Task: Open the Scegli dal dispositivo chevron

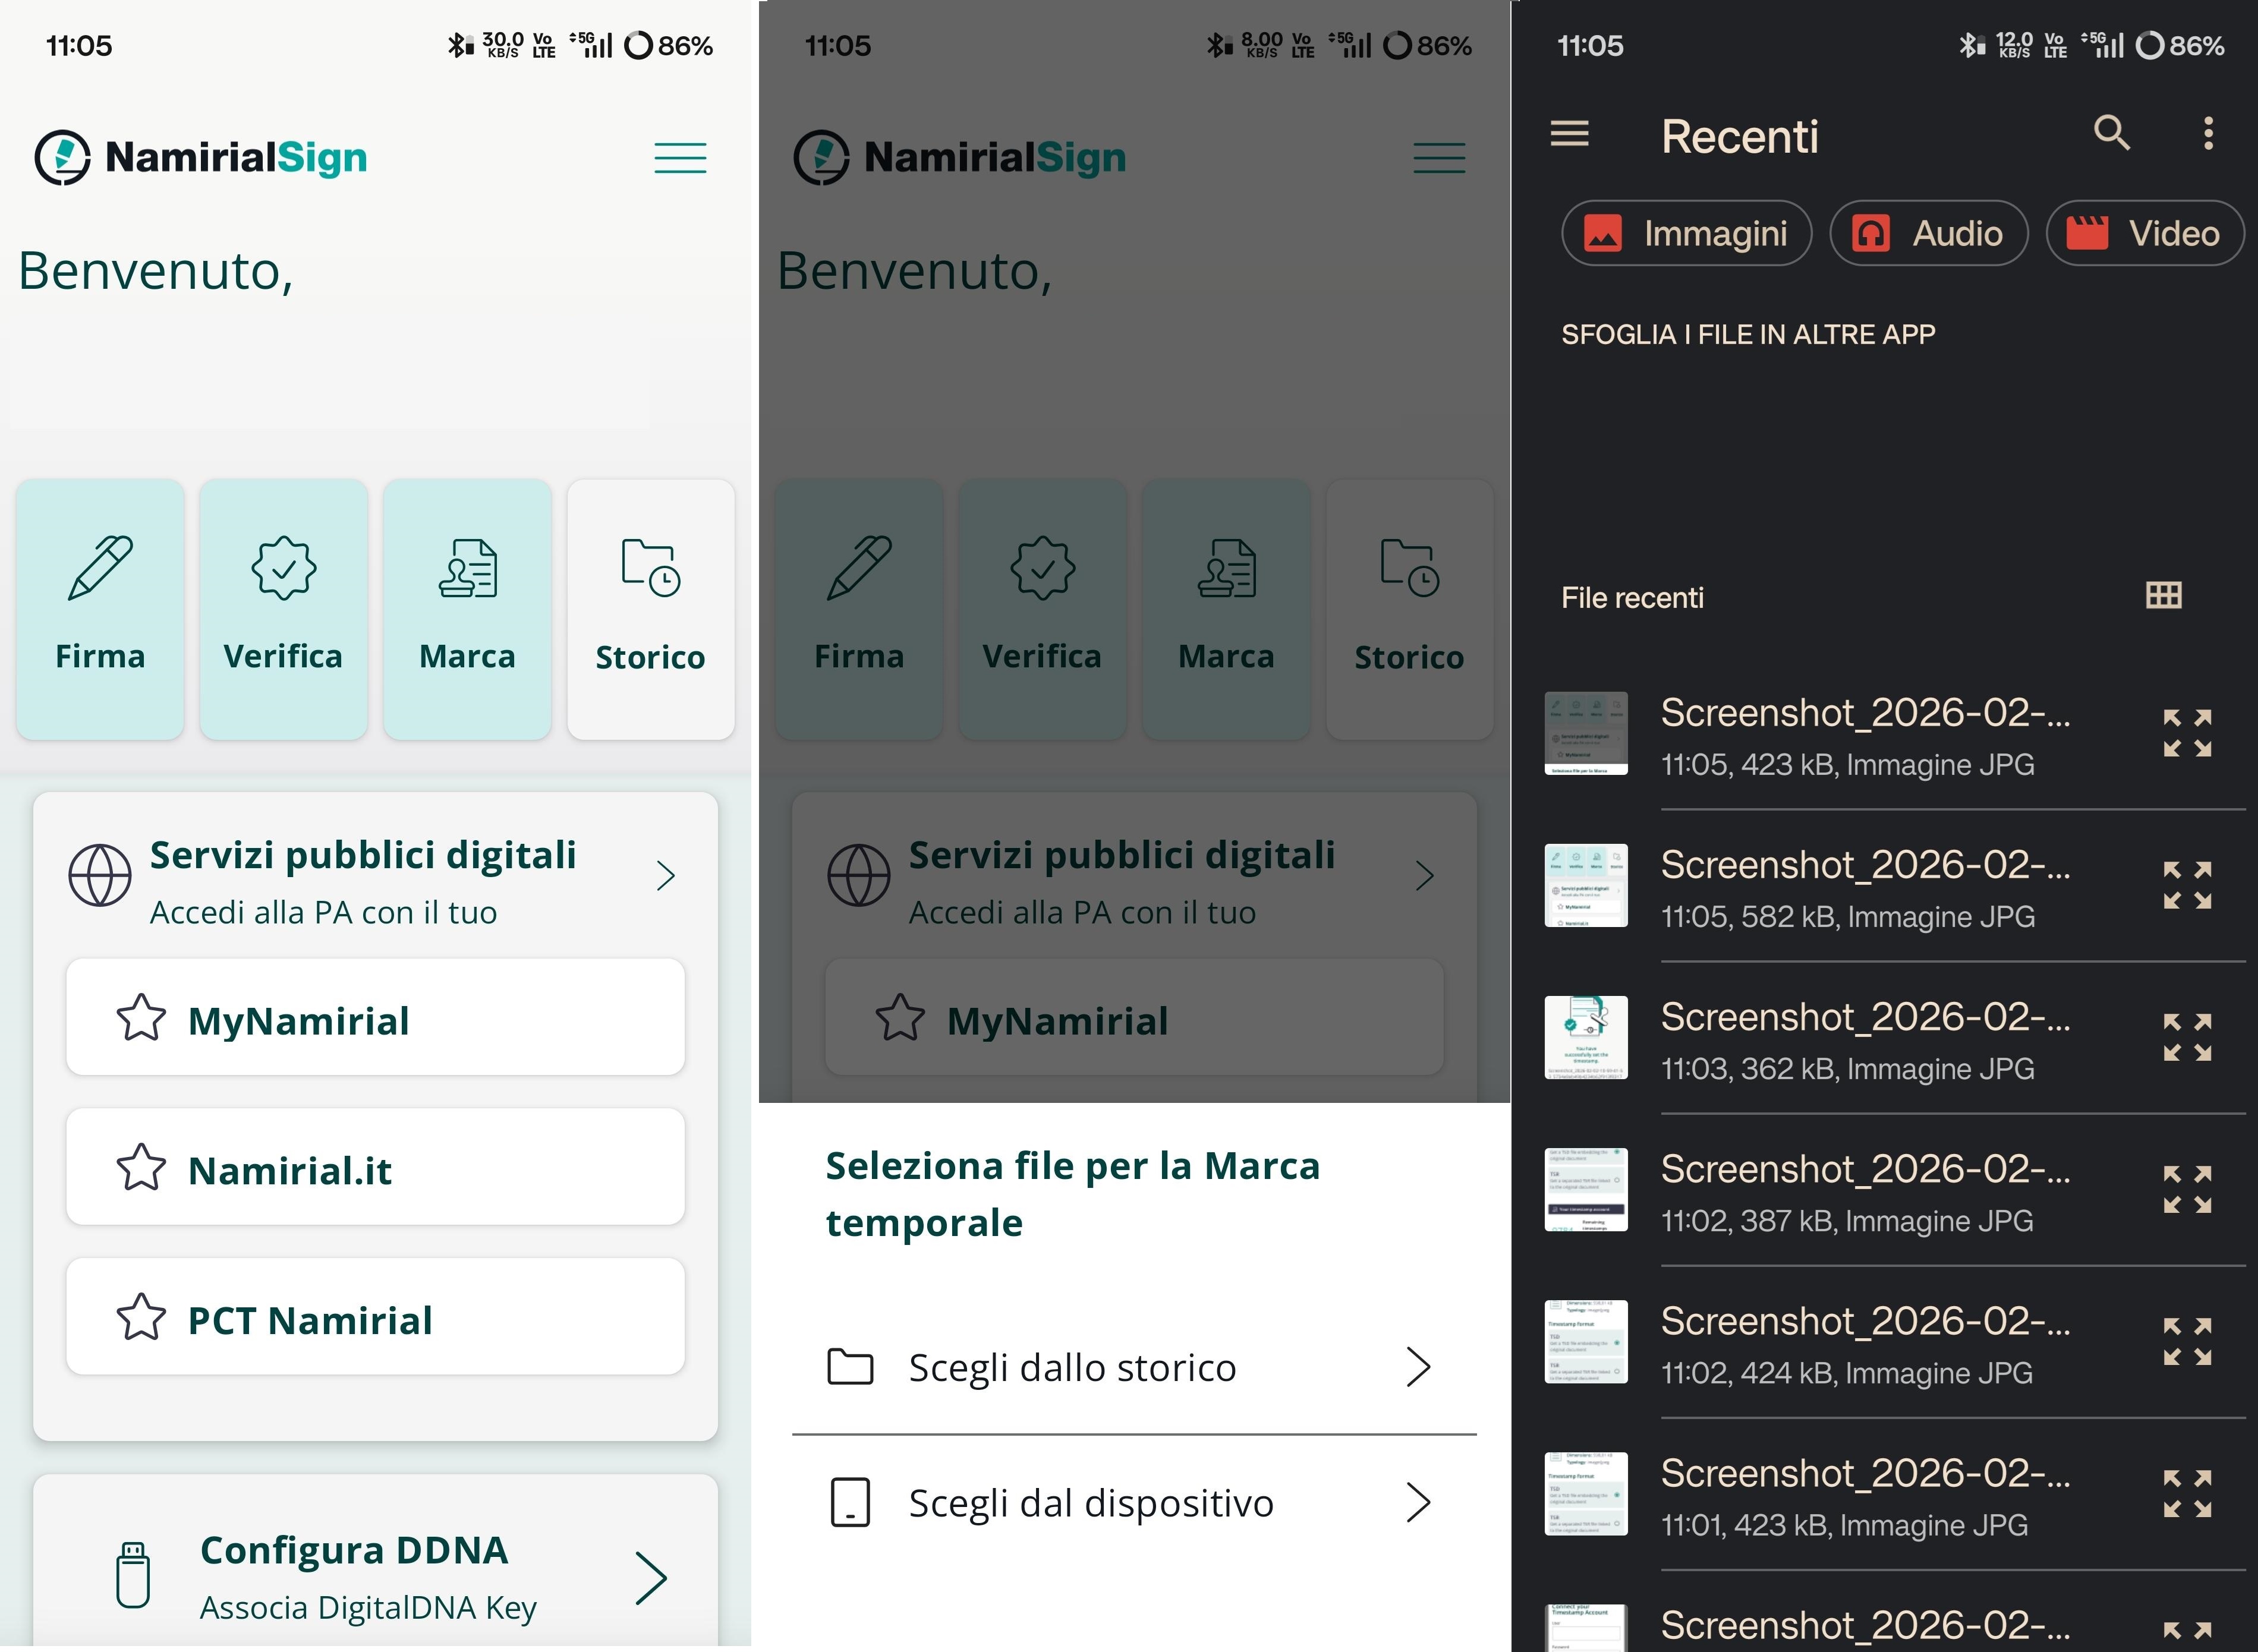Action: [1419, 1502]
